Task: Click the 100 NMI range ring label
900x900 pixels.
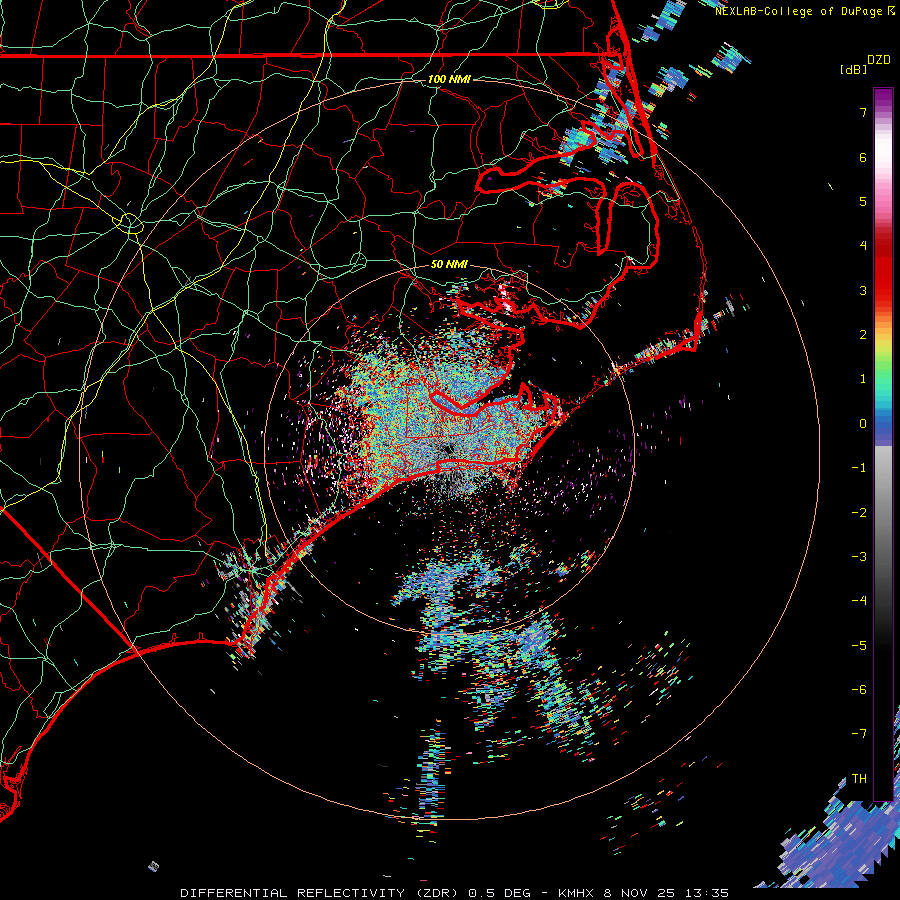Action: coord(449,79)
